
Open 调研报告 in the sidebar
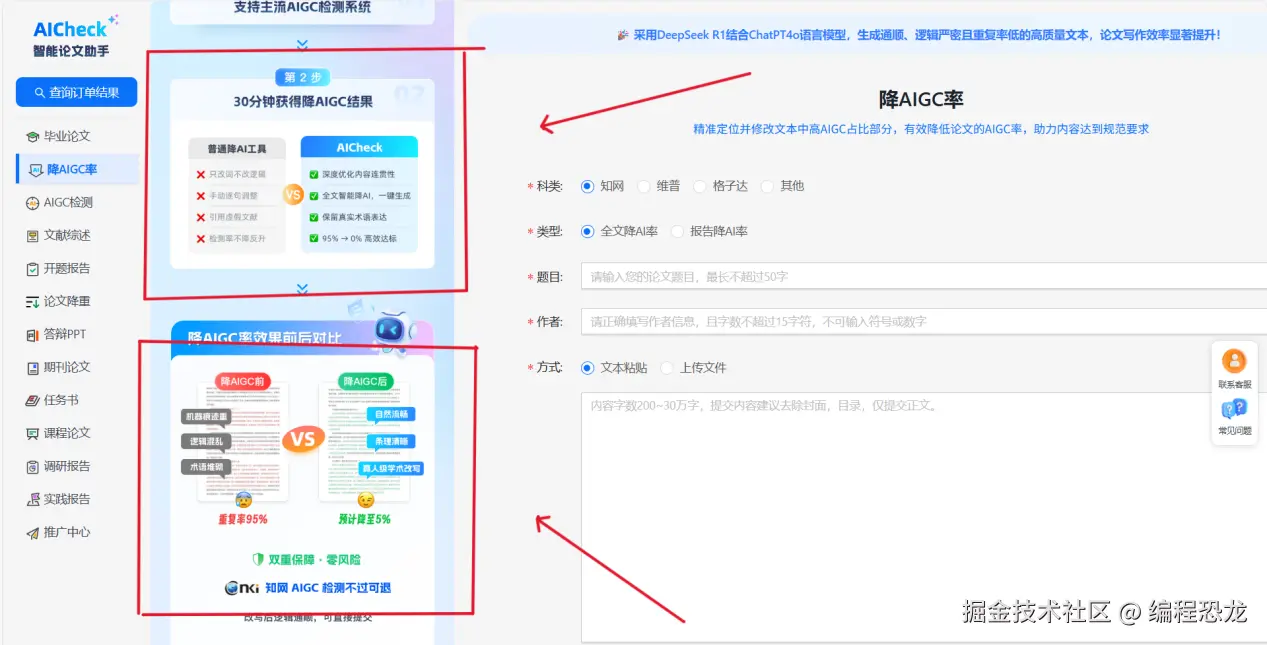pyautogui.click(x=66, y=466)
